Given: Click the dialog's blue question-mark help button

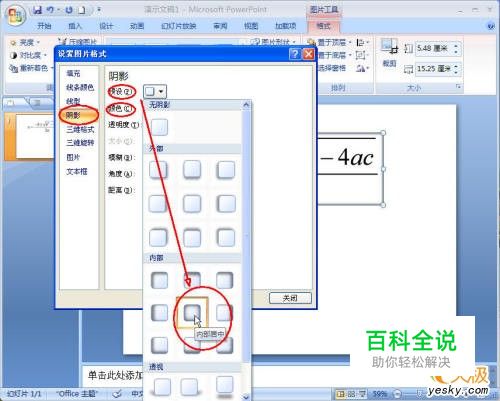Looking at the screenshot, I should [x=295, y=54].
